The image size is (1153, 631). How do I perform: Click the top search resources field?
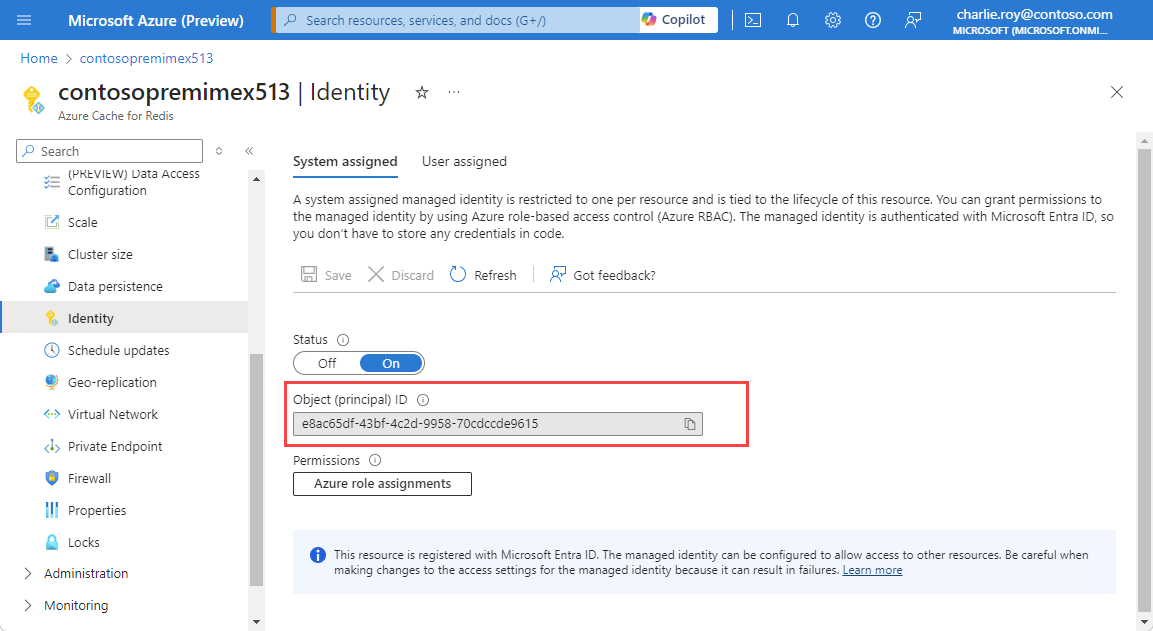[x=460, y=20]
